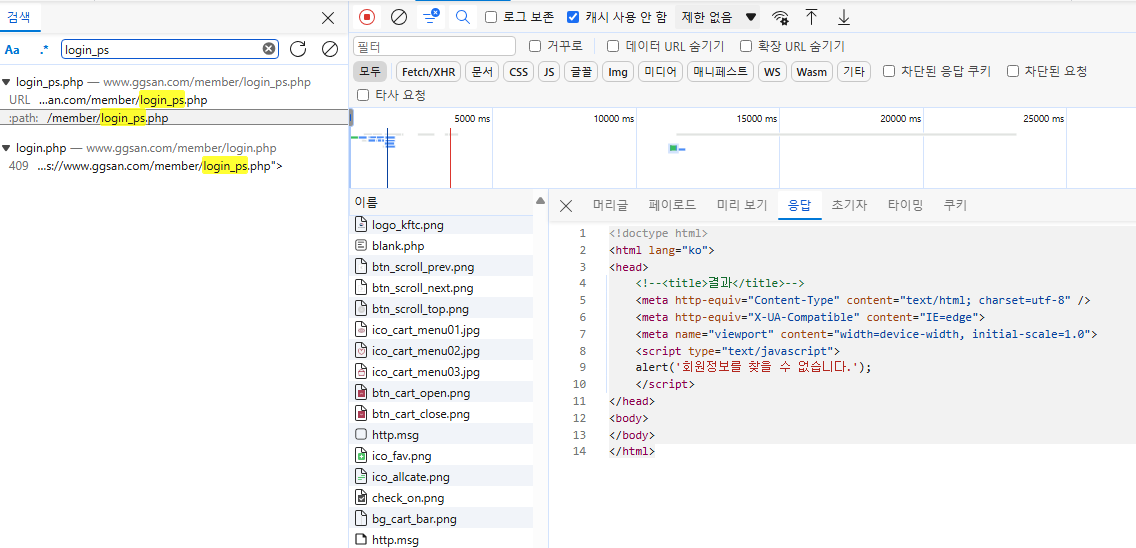Select ico_cart_menu02.jpg file icon
This screenshot has width=1136, height=548.
click(361, 351)
